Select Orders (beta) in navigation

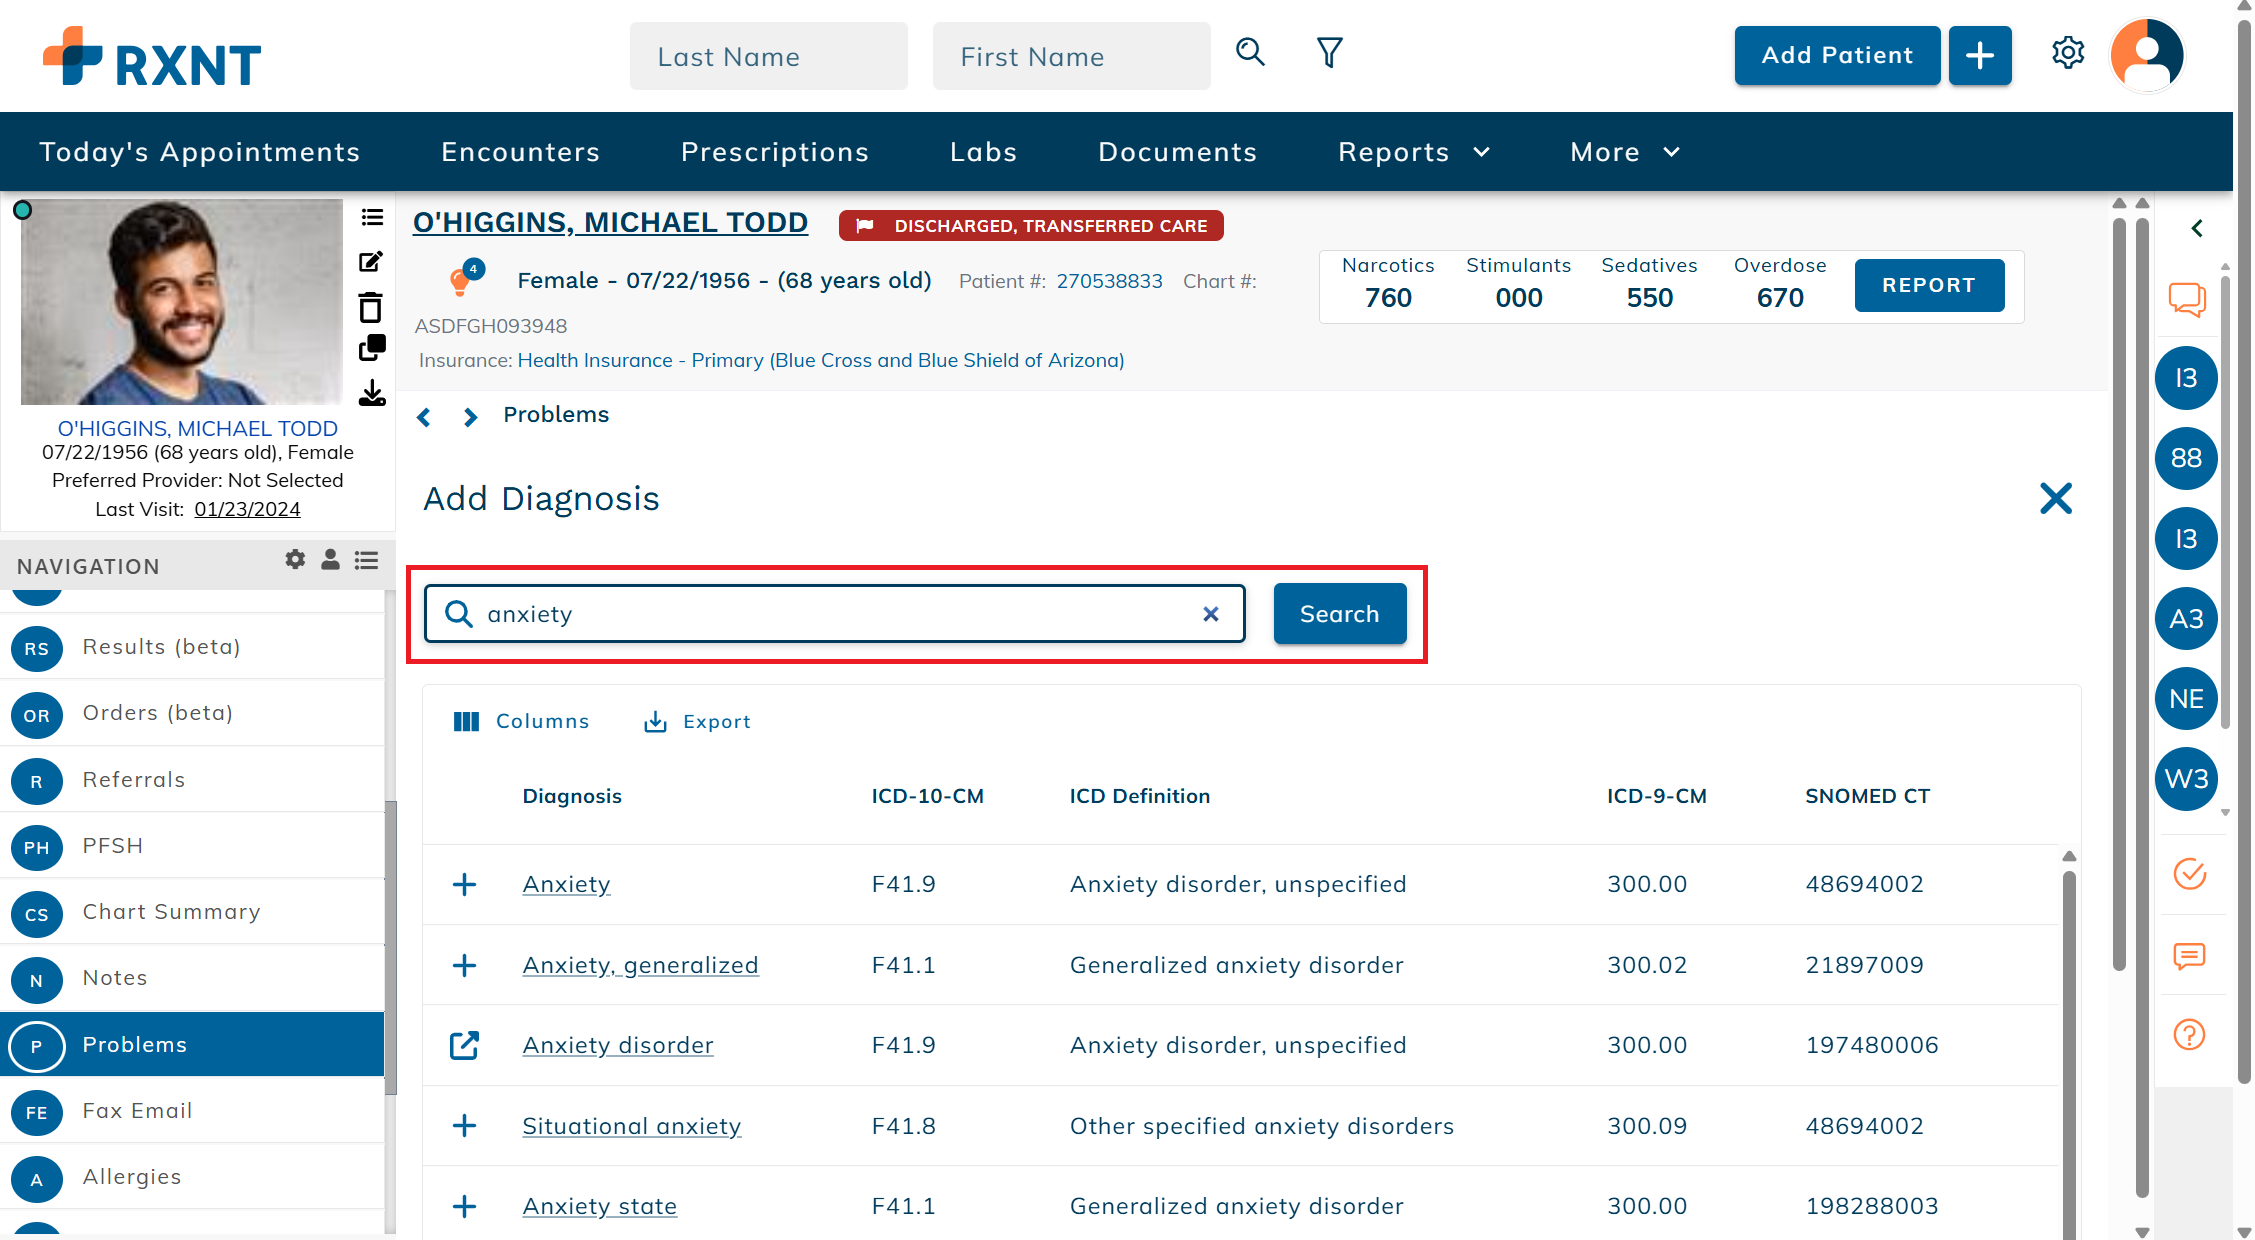pos(192,713)
